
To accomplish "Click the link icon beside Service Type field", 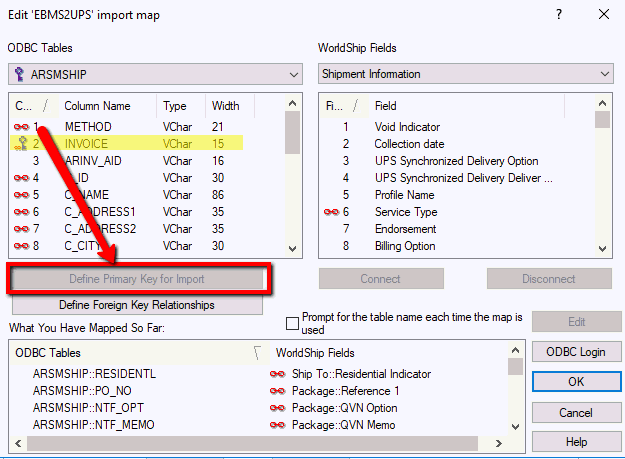I will pyautogui.click(x=332, y=212).
